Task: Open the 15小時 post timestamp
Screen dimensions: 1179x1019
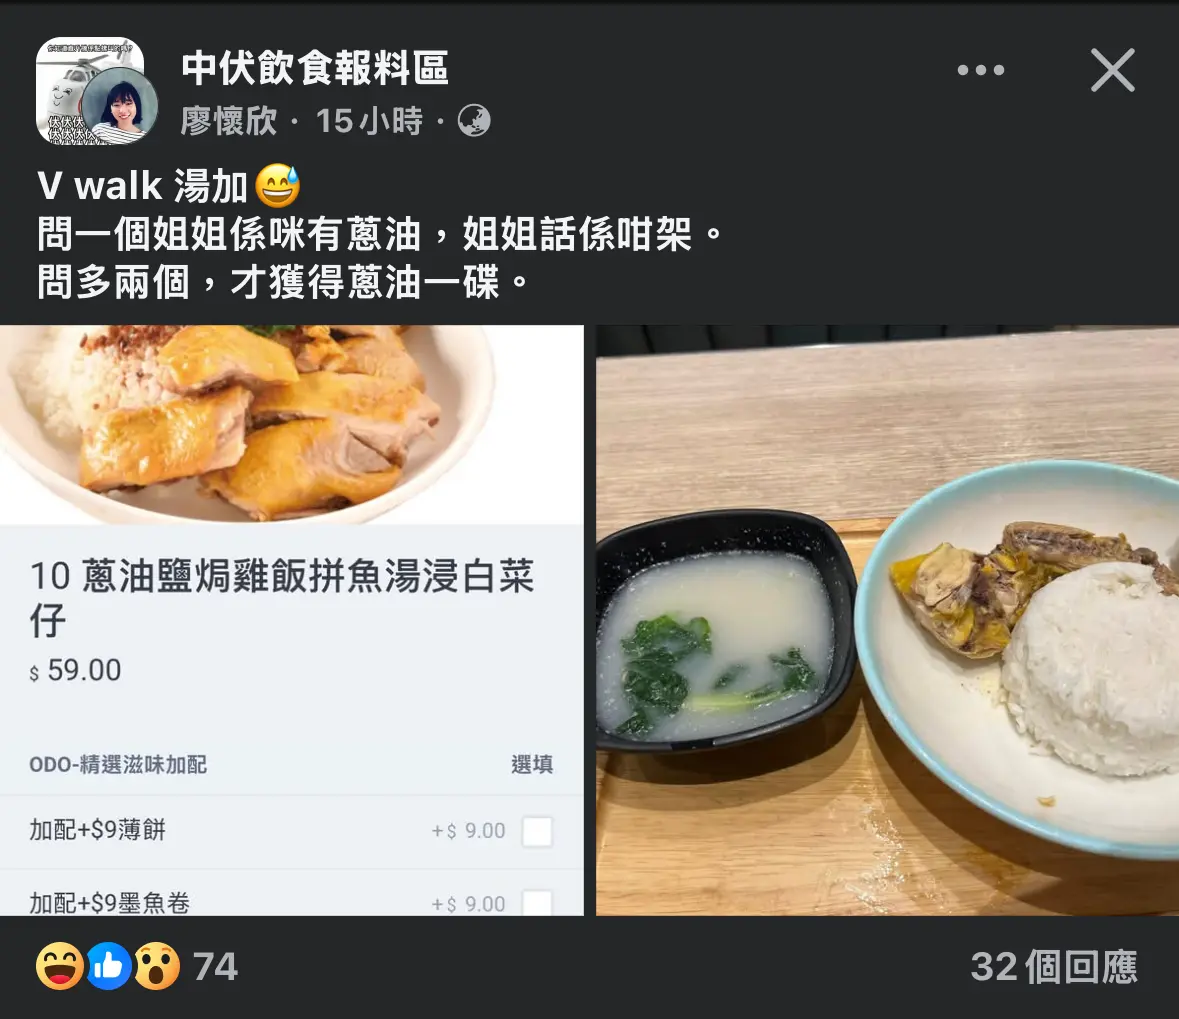Action: pos(369,121)
